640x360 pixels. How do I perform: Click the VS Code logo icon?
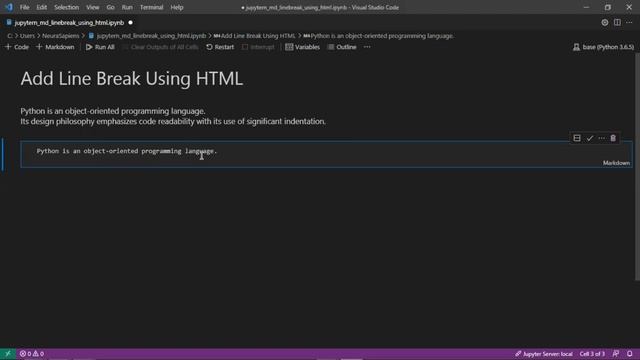point(9,7)
